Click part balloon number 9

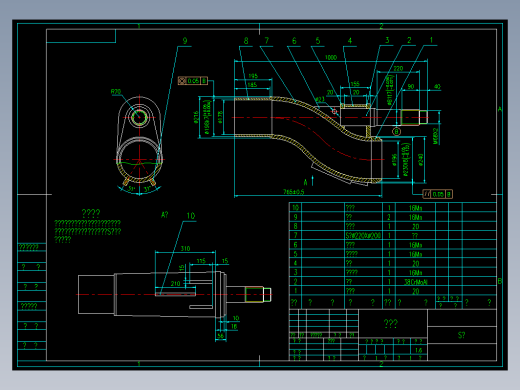[185, 41]
